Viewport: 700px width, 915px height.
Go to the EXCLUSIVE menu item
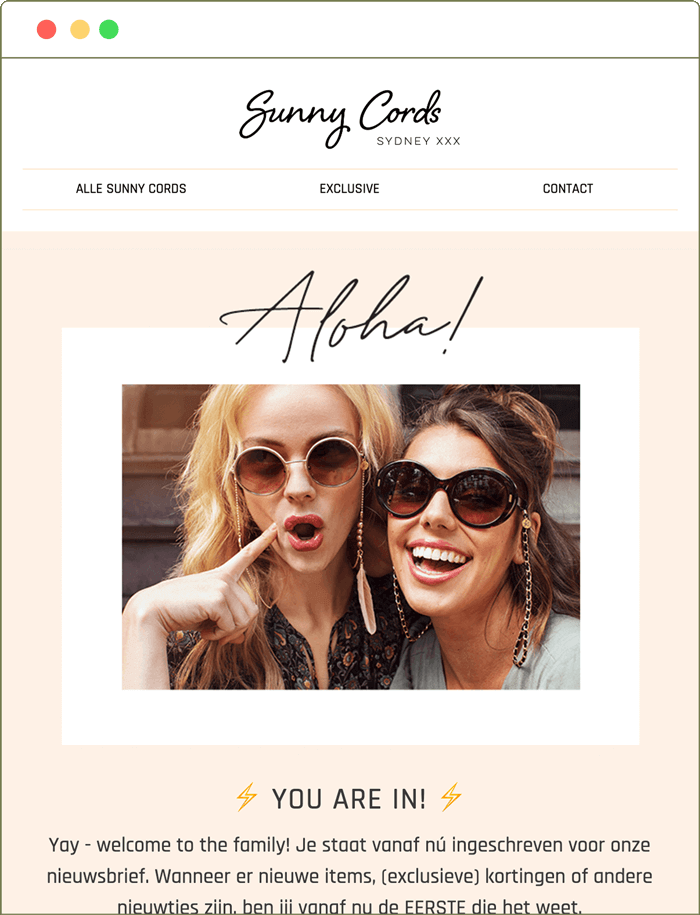(349, 188)
